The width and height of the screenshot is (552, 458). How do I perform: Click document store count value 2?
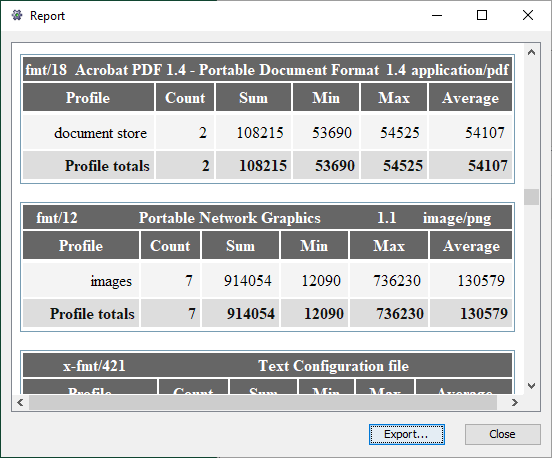(185, 133)
